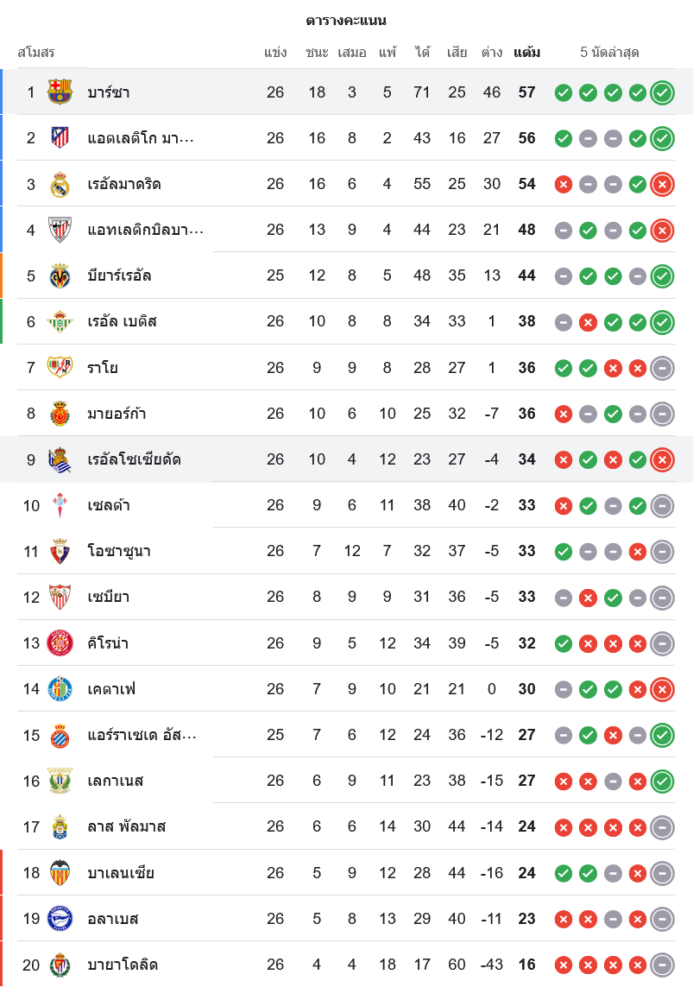693x1000 pixels.
Task: Click the Barcelona club crest
Action: [60, 92]
